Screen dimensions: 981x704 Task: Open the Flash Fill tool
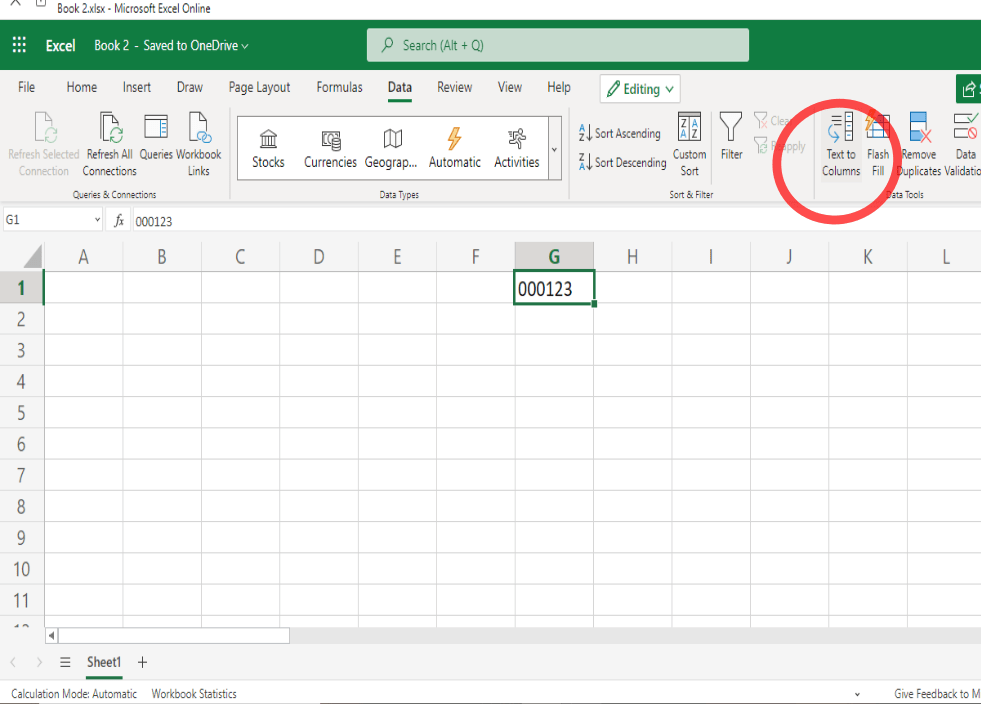point(878,147)
